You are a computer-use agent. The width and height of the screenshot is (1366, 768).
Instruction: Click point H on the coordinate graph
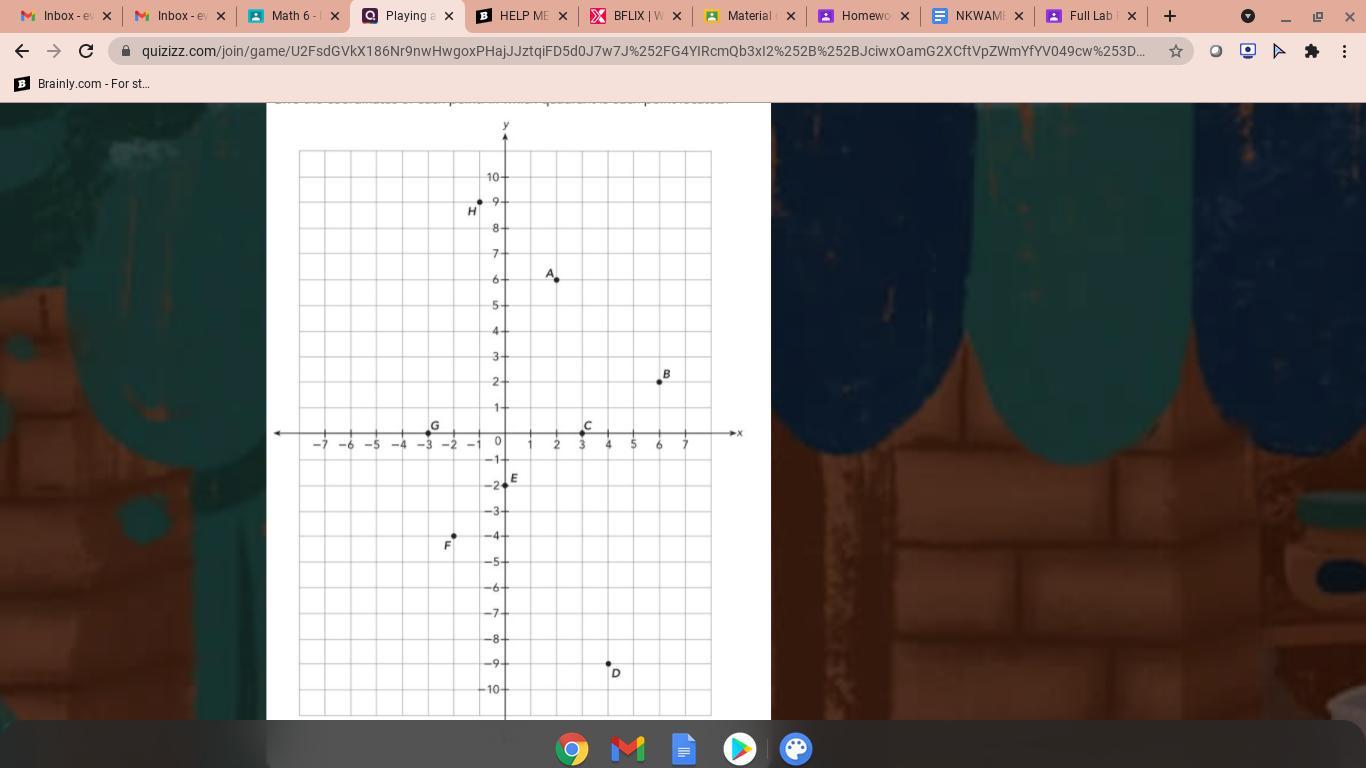click(480, 202)
